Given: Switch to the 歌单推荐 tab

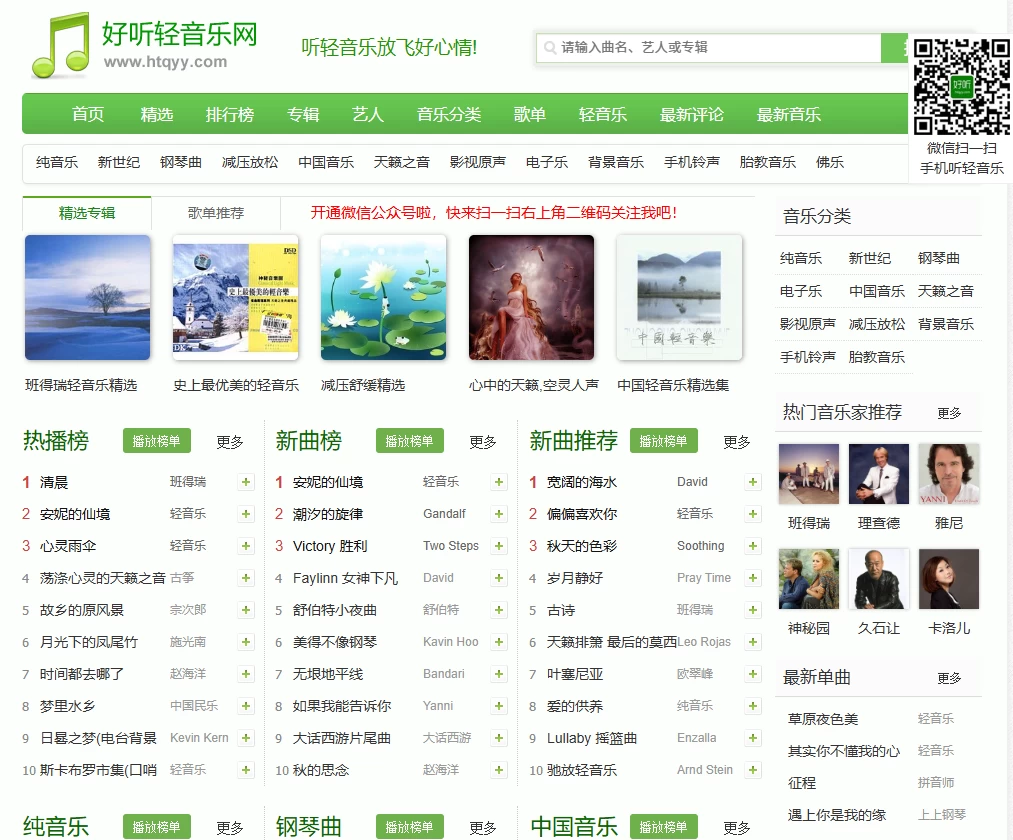Looking at the screenshot, I should click(214, 213).
